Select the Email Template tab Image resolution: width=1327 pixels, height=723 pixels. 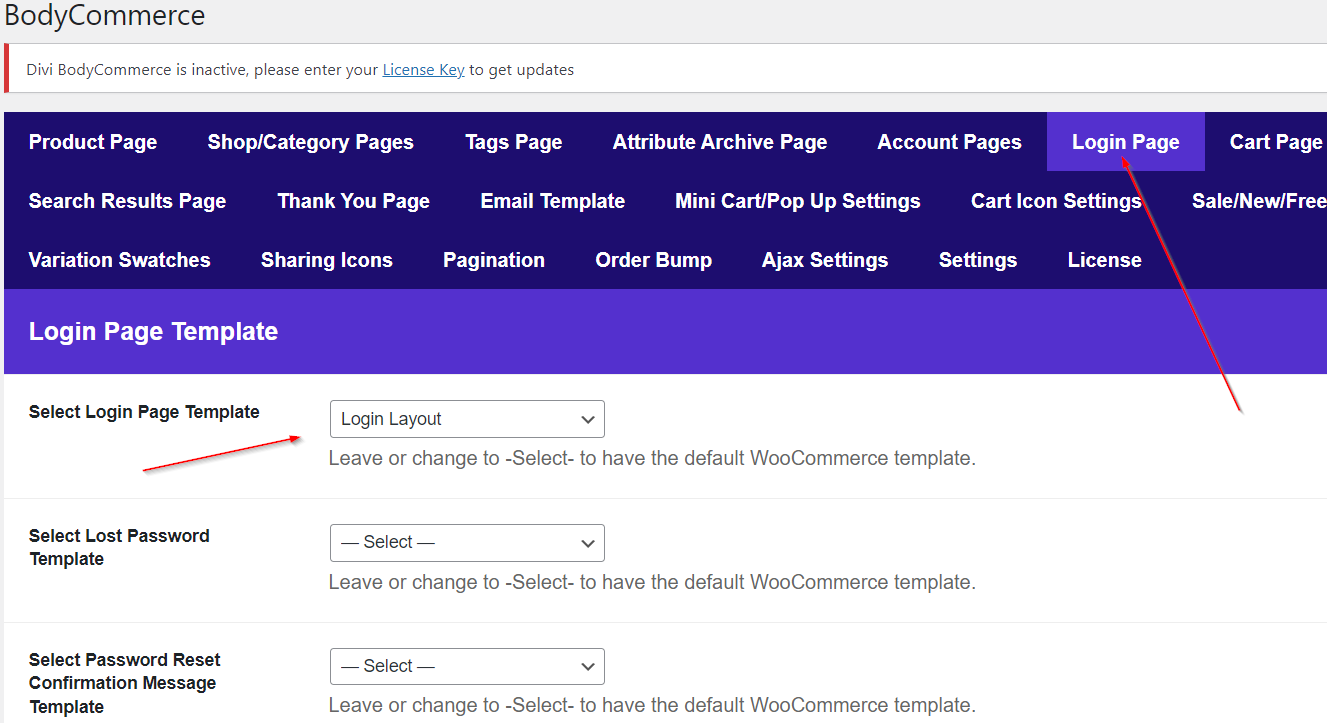(x=552, y=201)
